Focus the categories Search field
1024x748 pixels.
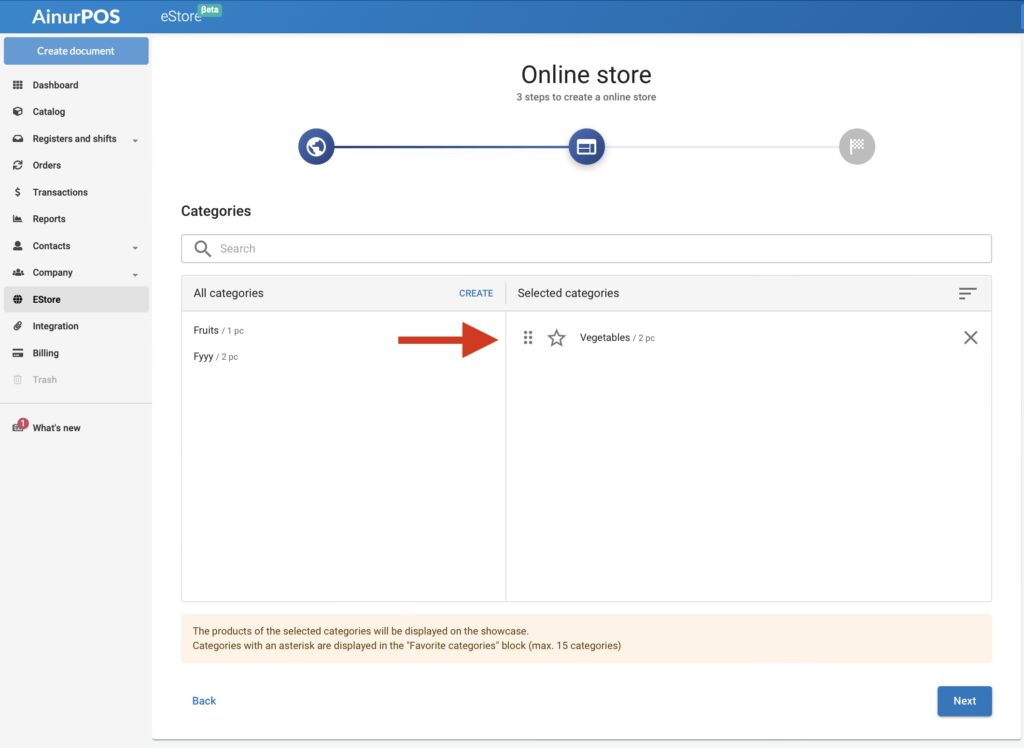coord(586,248)
